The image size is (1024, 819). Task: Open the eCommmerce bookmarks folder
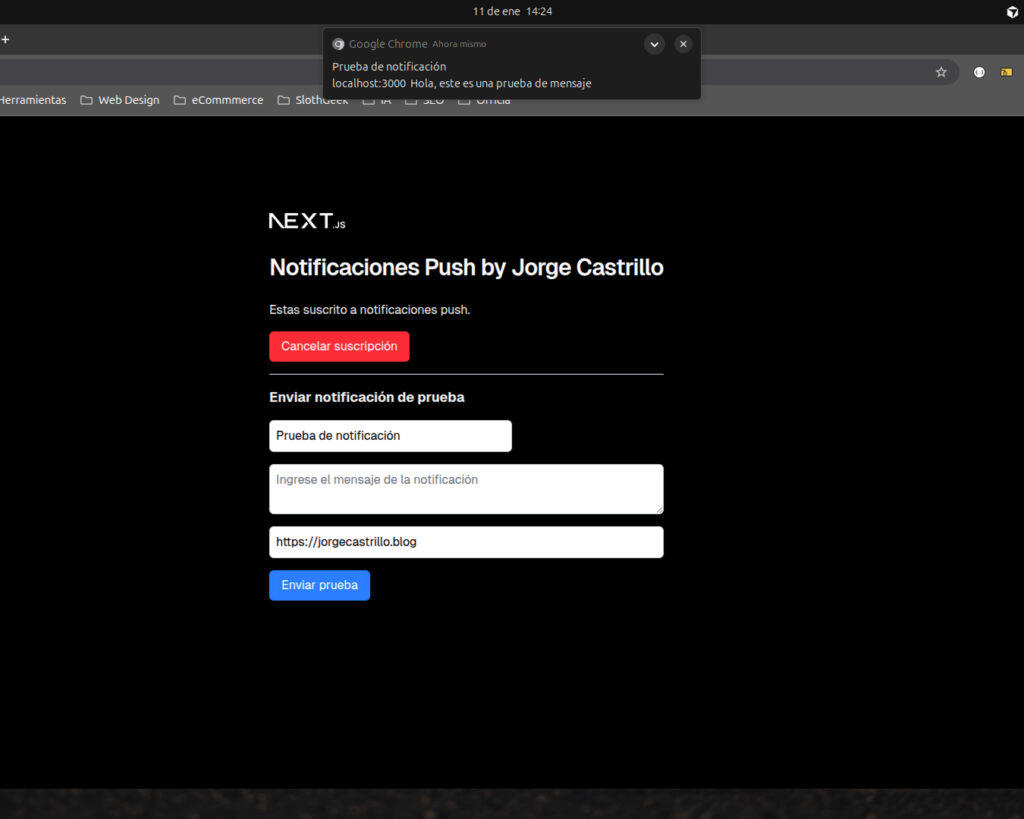[218, 100]
